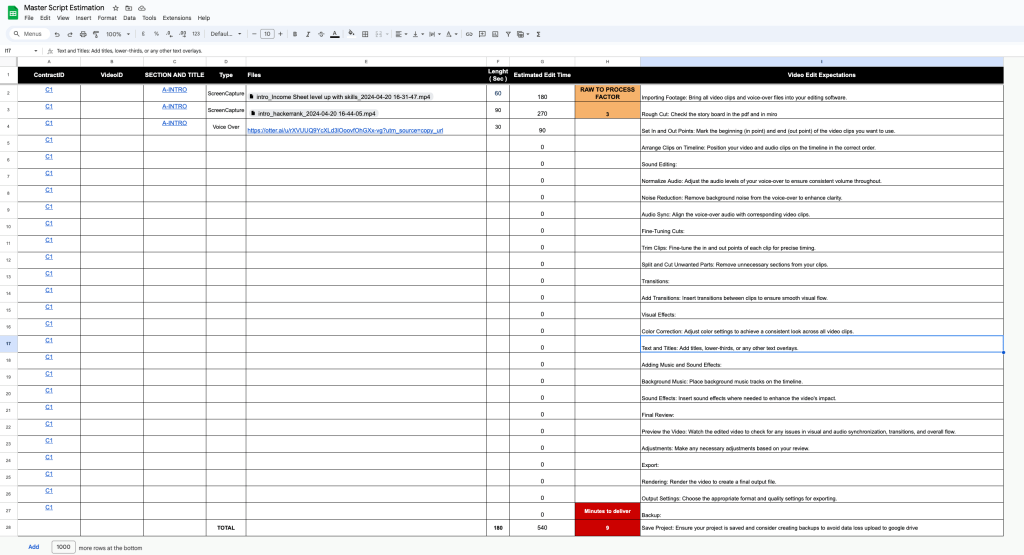The height and width of the screenshot is (555, 1024).
Task: Open the Tools menu
Action: [150, 18]
